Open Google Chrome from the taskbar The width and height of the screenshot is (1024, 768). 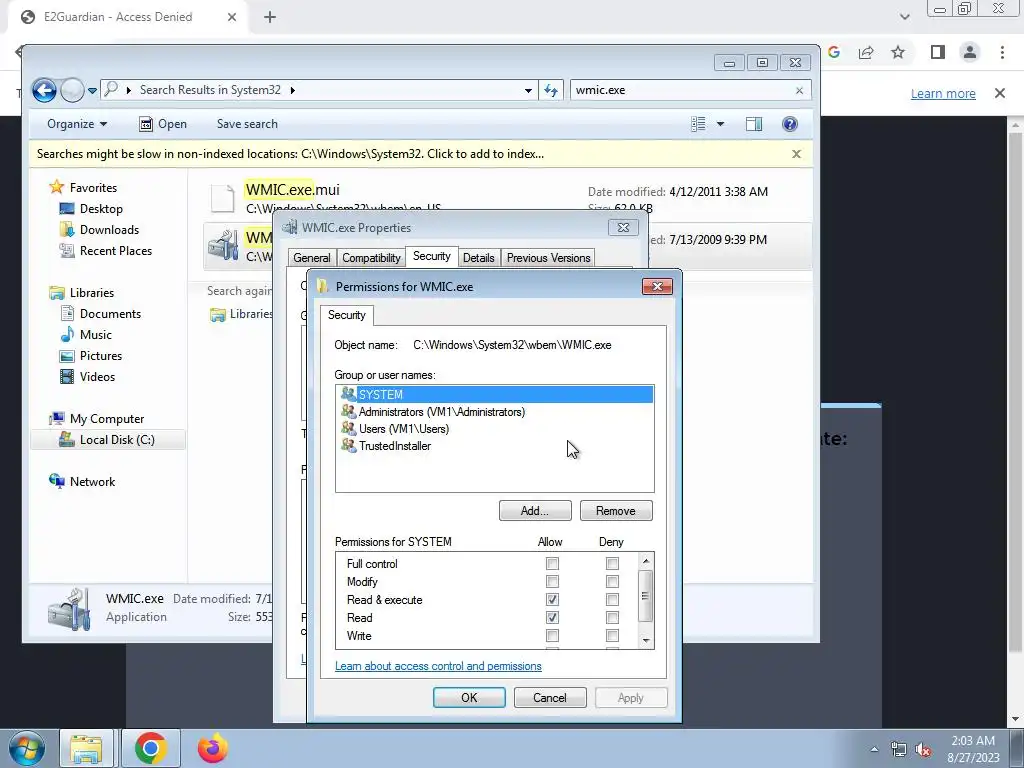151,748
